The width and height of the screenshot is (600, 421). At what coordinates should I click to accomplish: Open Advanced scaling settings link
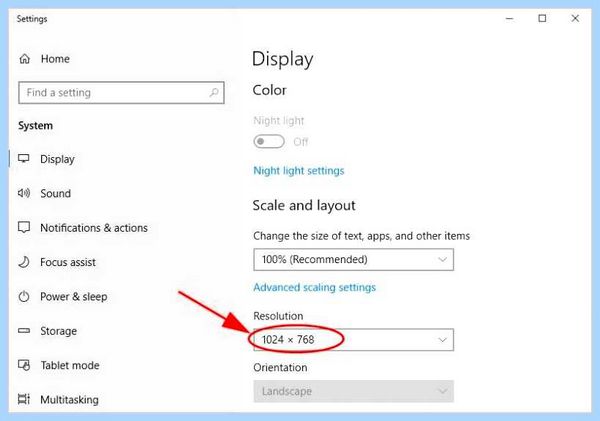point(315,287)
